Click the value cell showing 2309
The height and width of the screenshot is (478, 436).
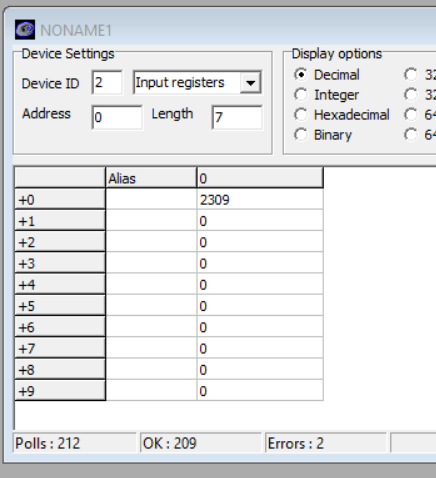260,200
